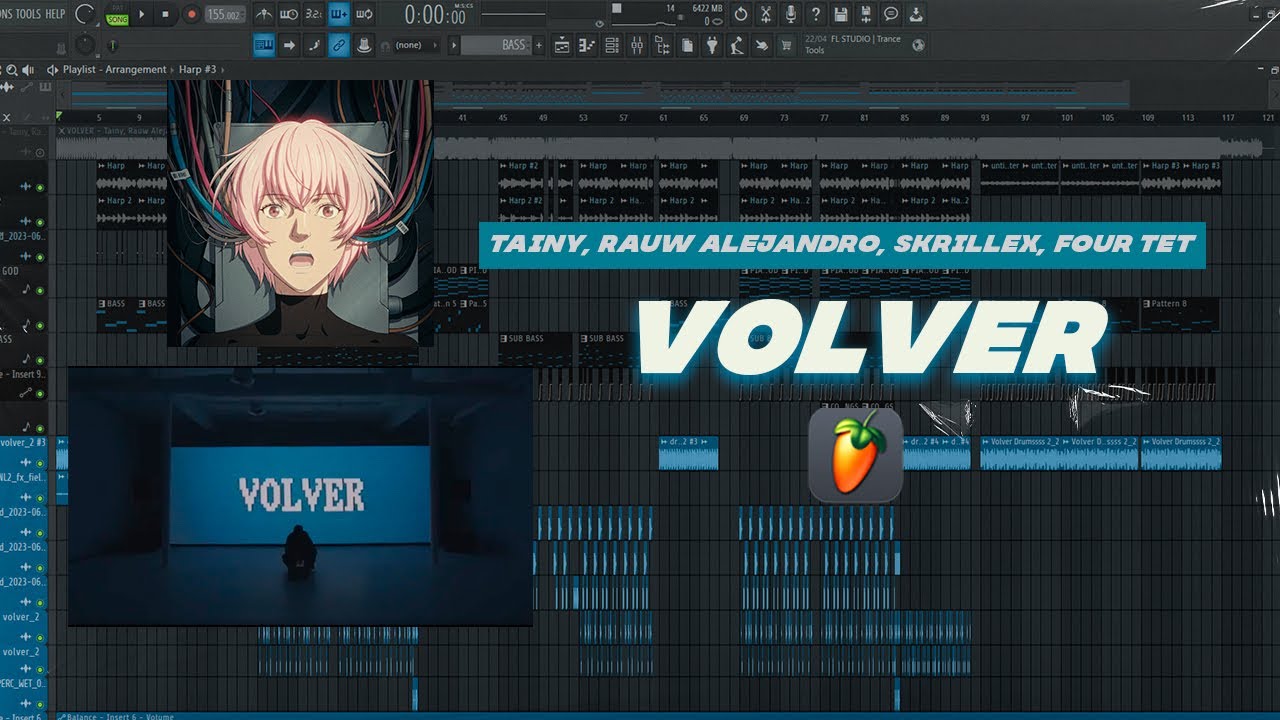Click the timeline bar marker 101
The width and height of the screenshot is (1280, 720).
pos(1067,118)
